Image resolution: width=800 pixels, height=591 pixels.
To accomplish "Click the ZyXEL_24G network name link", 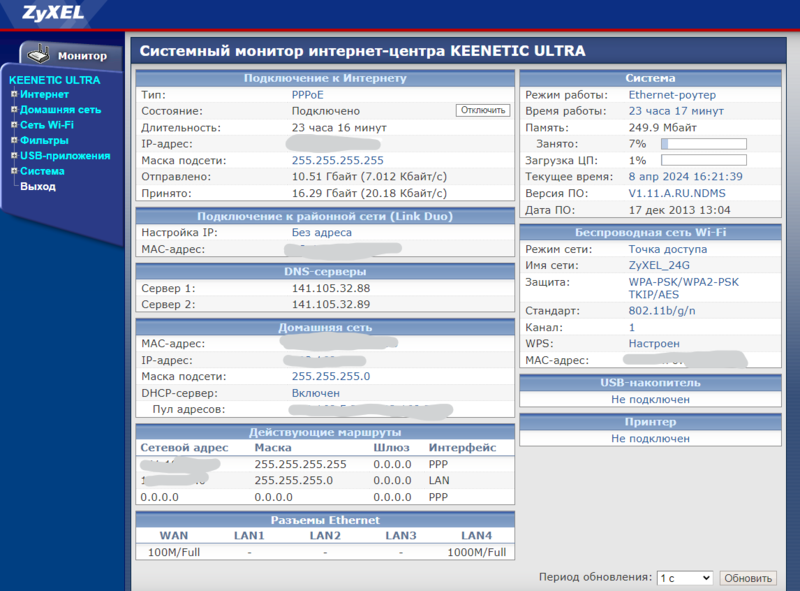I will click(x=659, y=265).
